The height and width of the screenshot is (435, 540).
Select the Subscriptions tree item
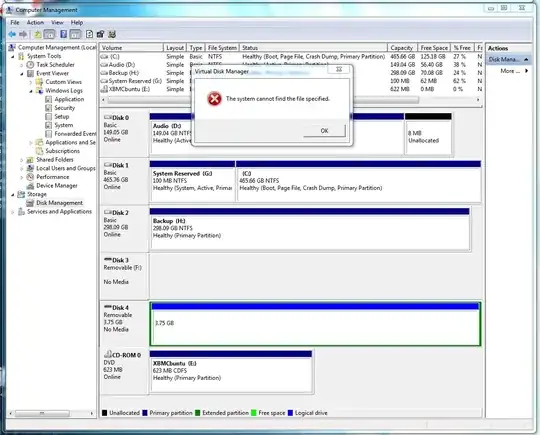click(x=62, y=151)
